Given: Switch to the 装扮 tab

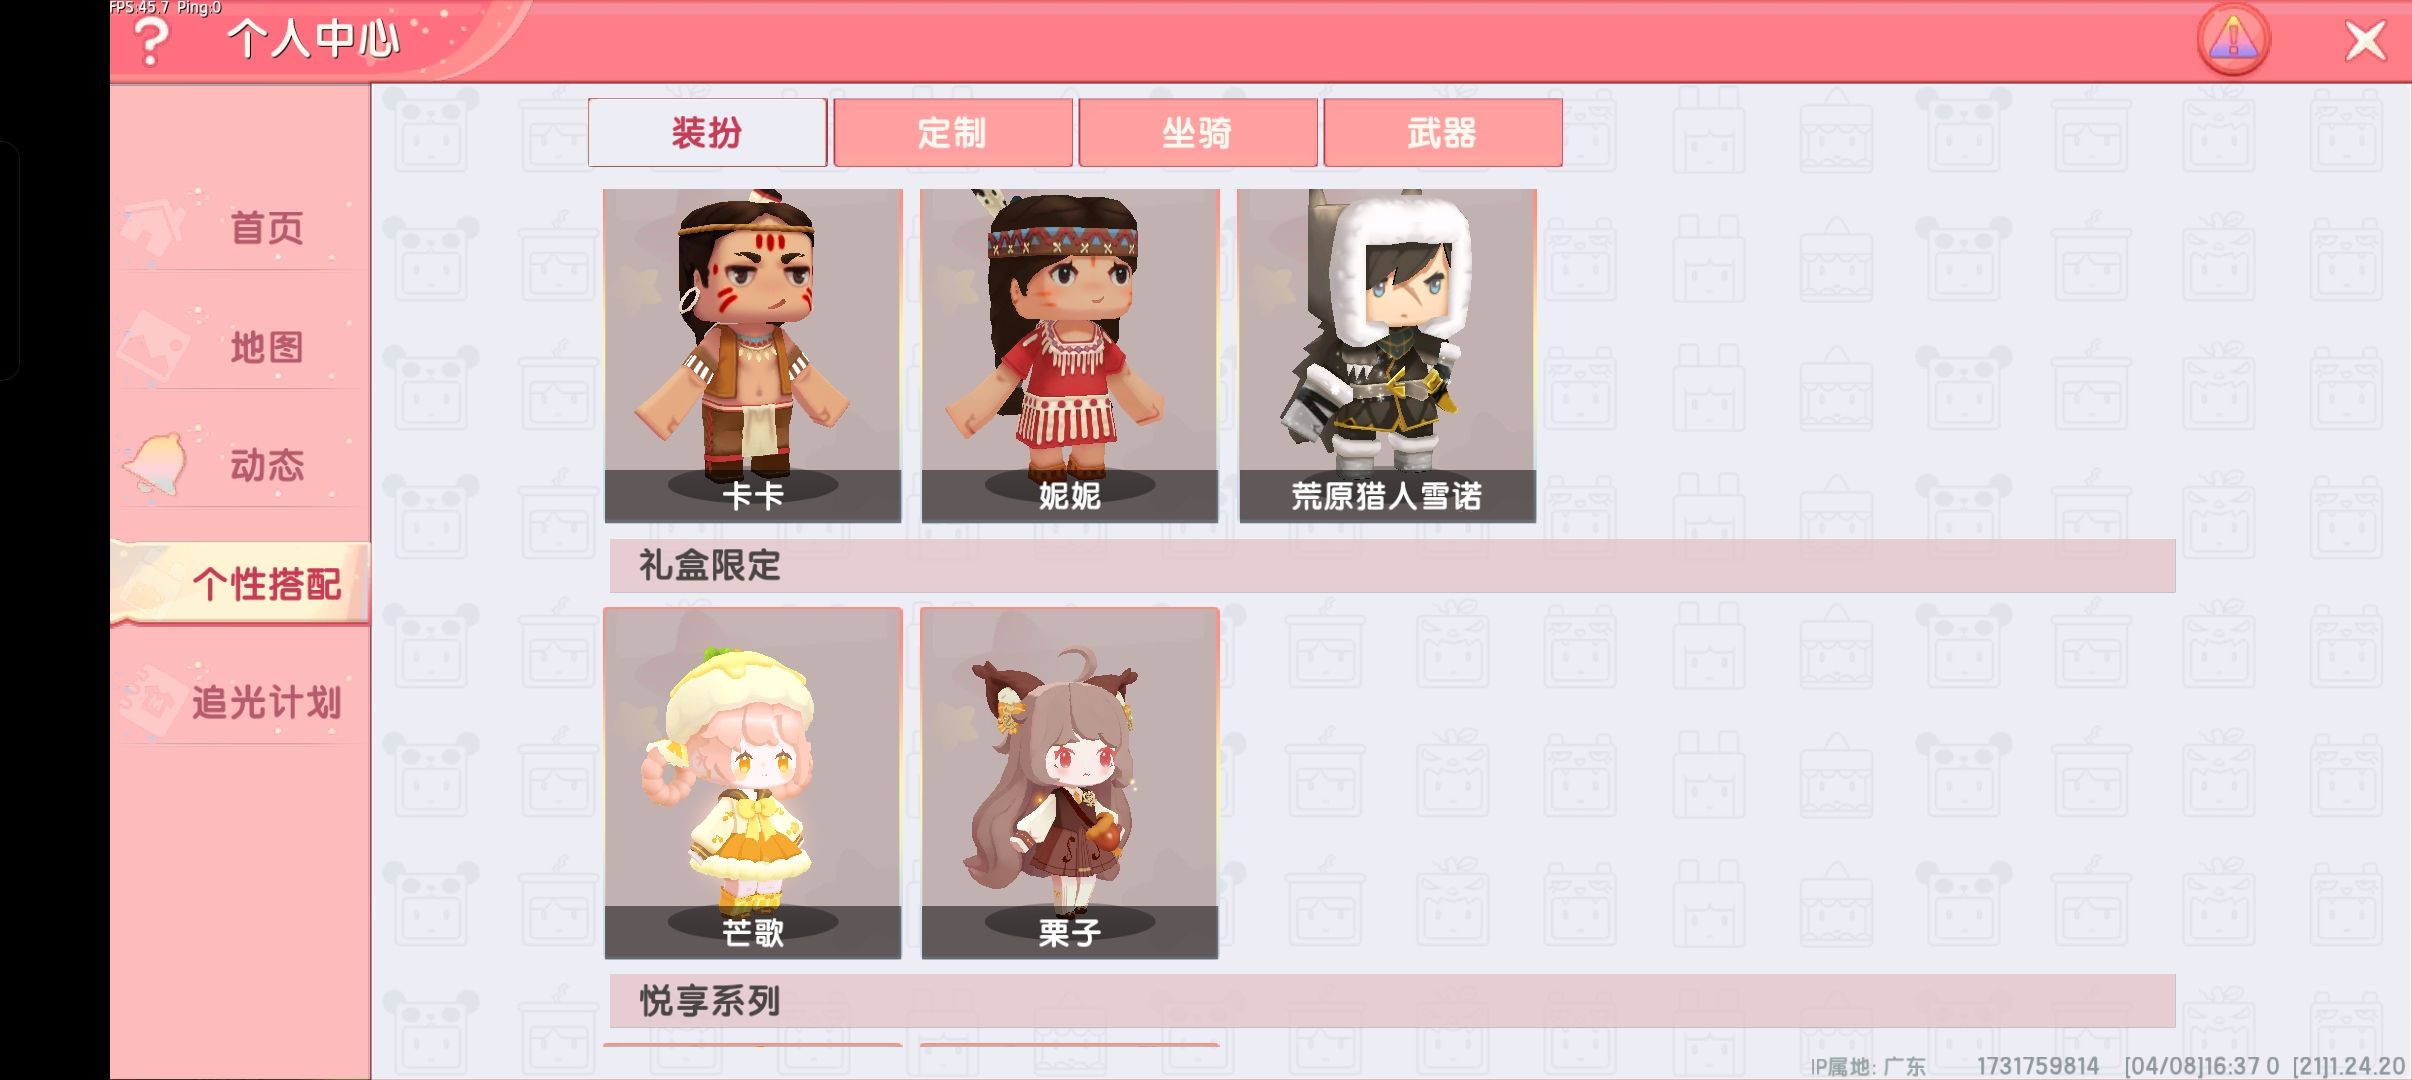Looking at the screenshot, I should (x=707, y=132).
